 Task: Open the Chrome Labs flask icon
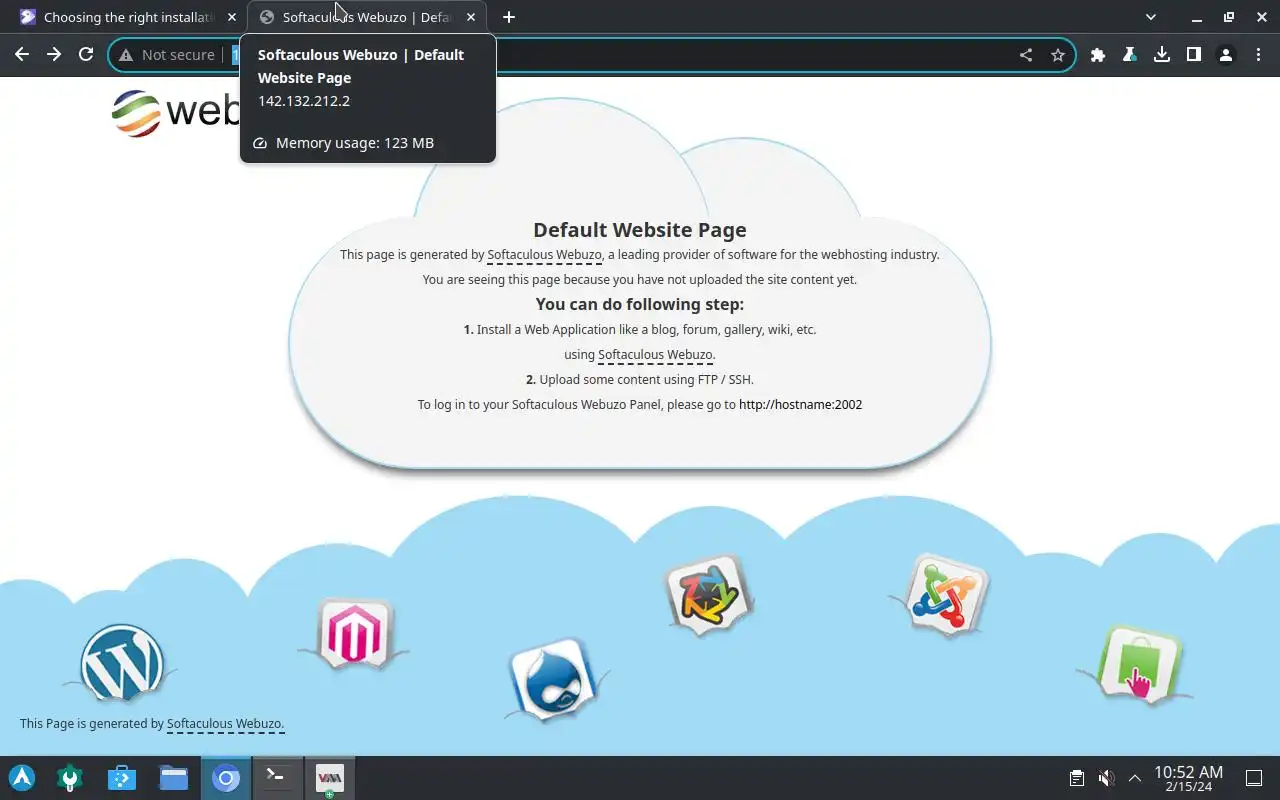coord(1130,55)
